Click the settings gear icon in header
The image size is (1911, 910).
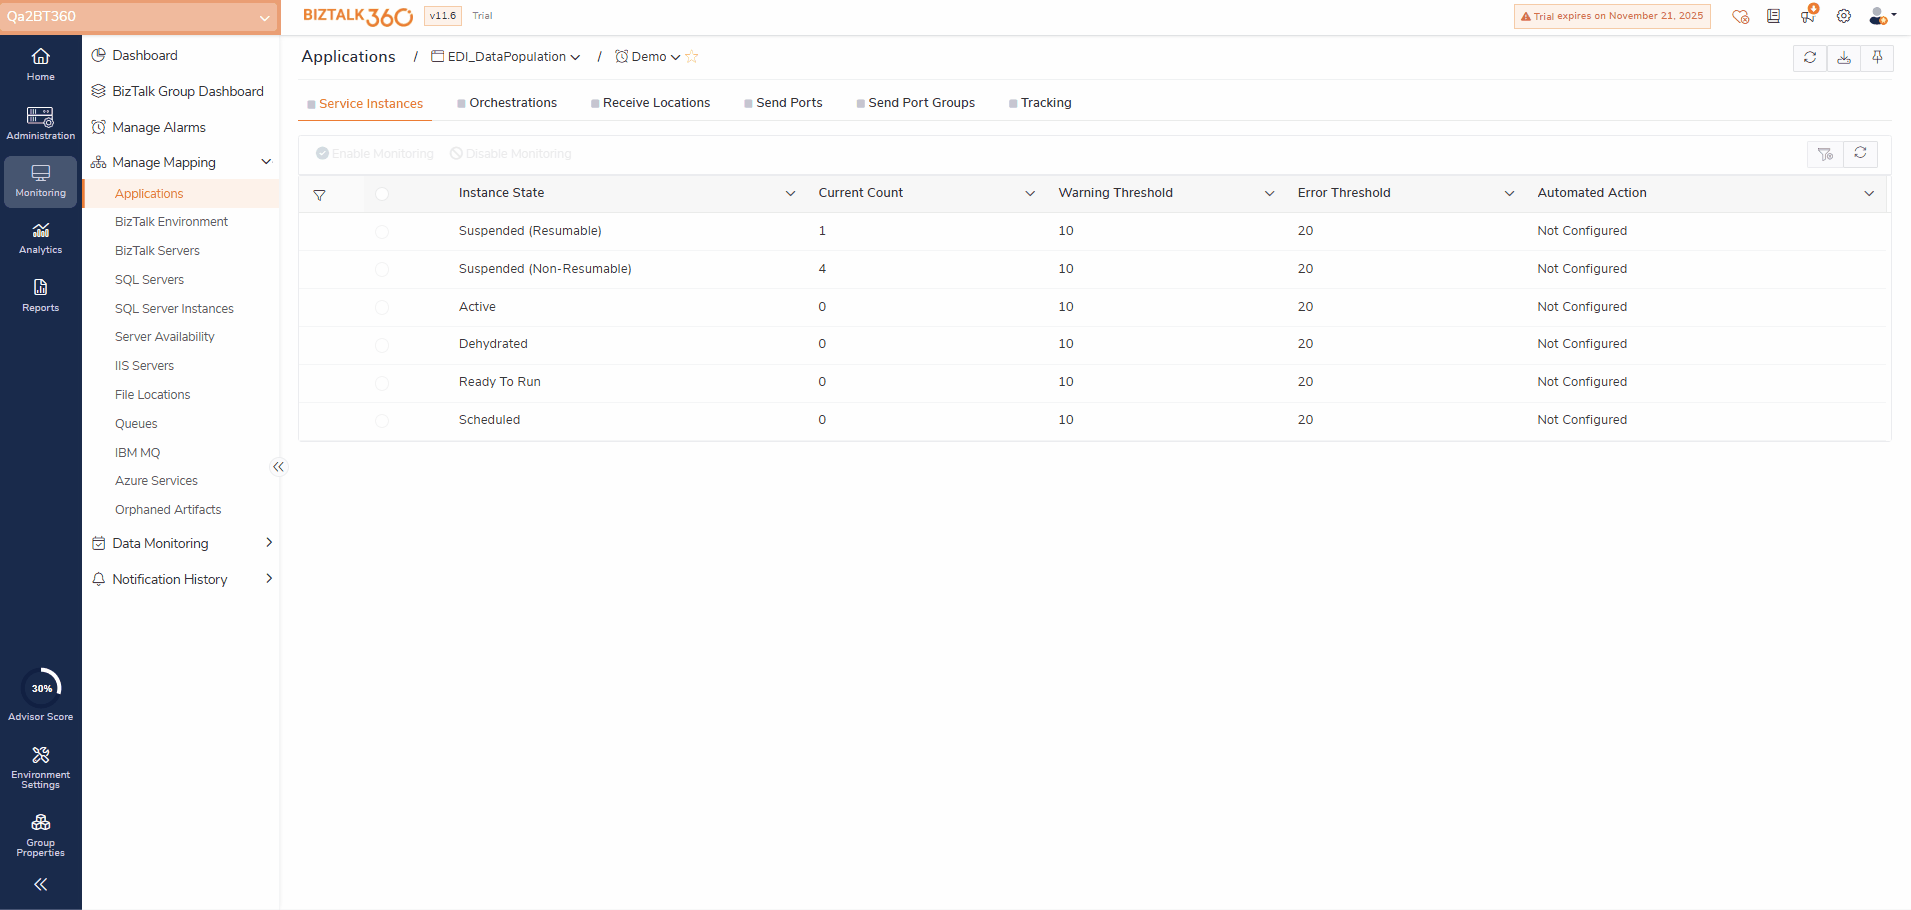click(1843, 16)
